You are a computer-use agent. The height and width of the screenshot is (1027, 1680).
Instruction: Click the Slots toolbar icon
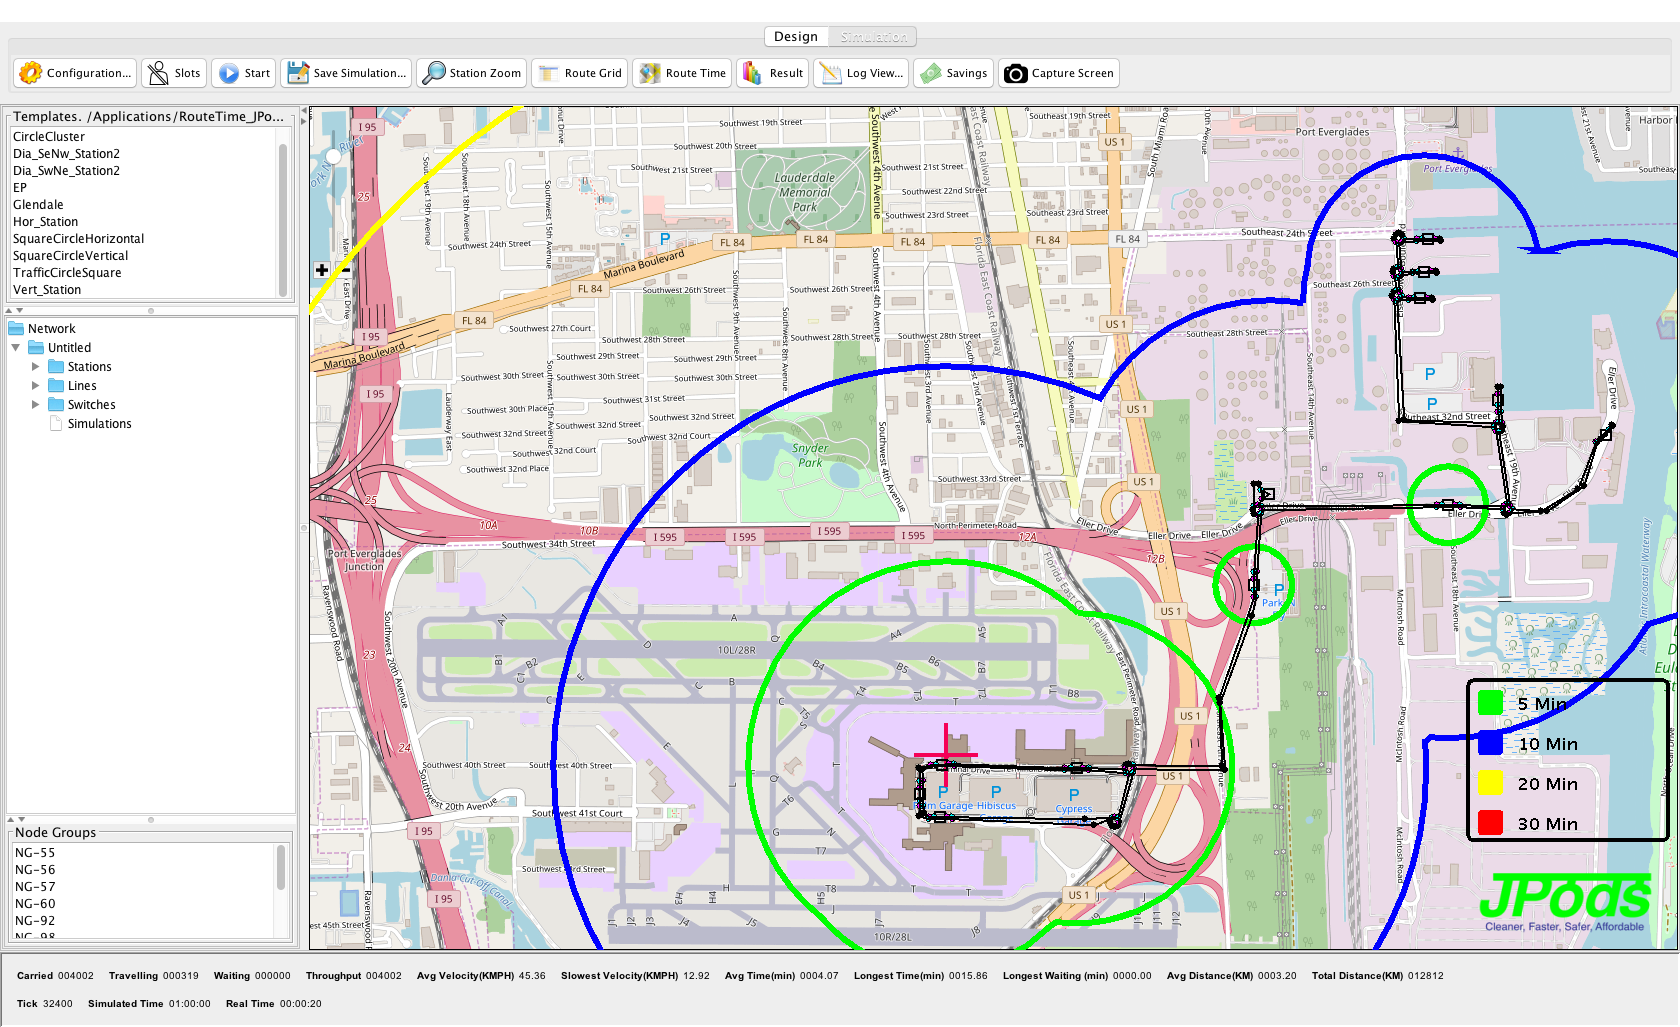[158, 73]
